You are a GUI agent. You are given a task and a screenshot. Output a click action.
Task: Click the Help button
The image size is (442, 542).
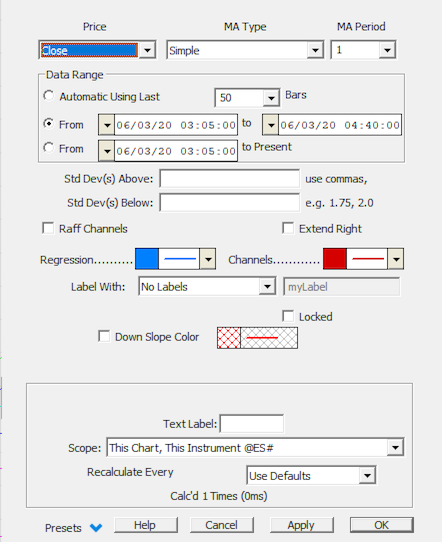click(x=146, y=525)
